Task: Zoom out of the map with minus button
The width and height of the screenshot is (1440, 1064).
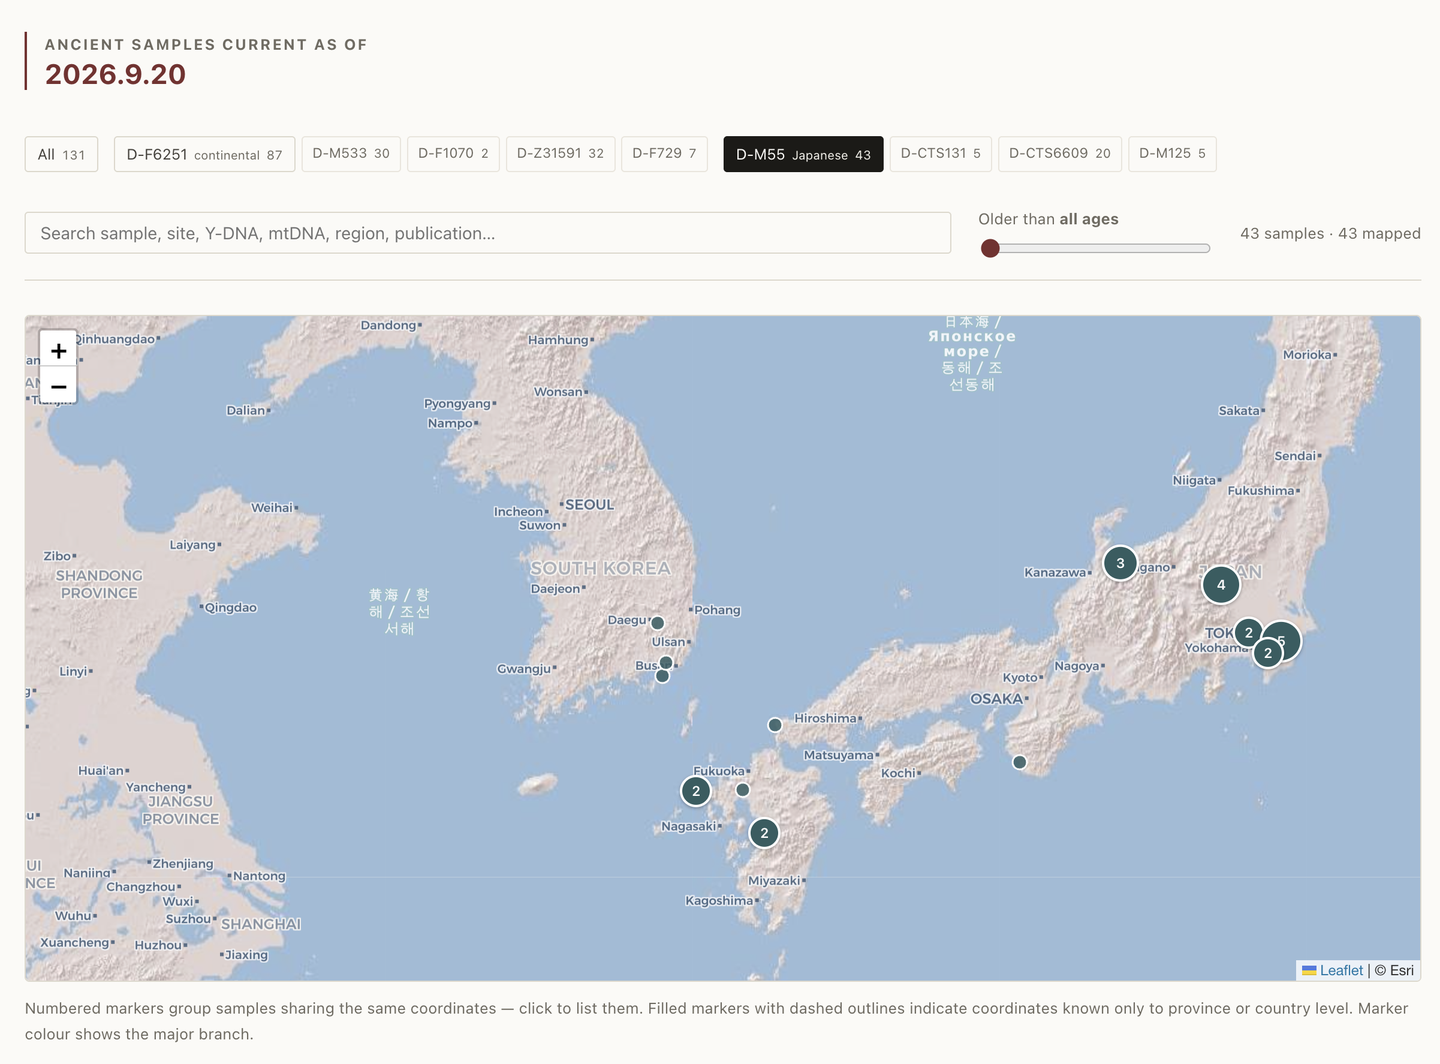Action: pos(58,385)
